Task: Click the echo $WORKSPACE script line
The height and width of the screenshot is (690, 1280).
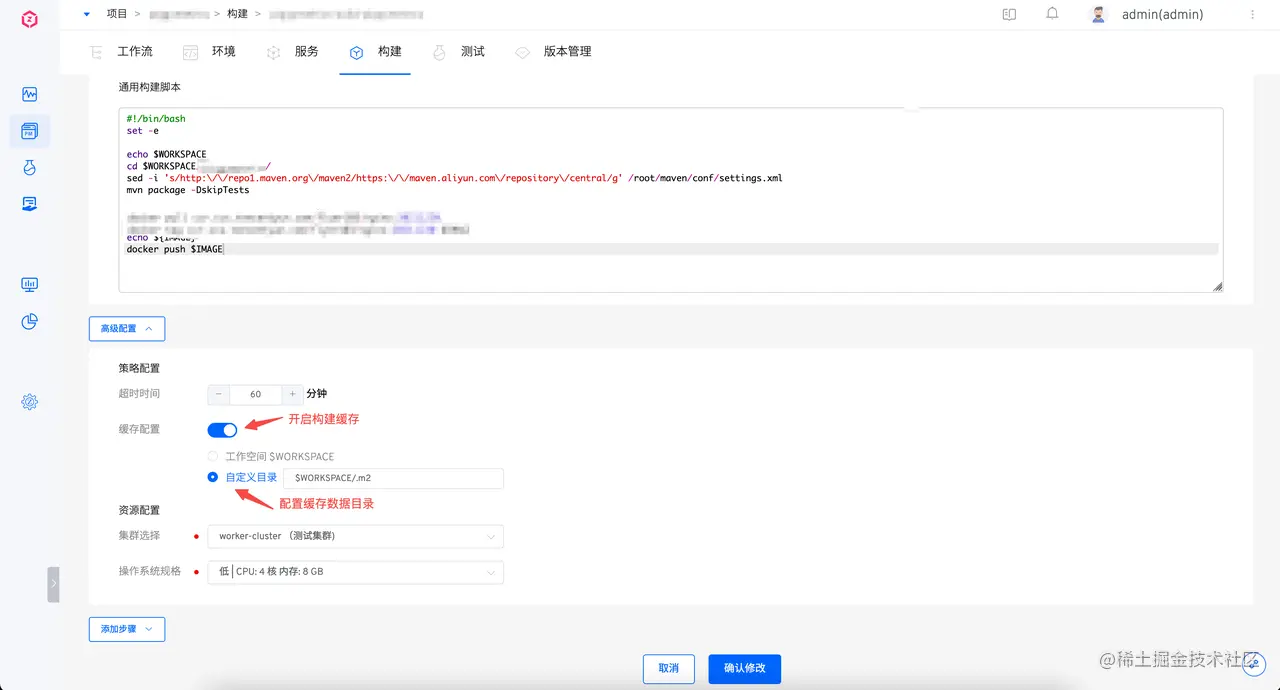Action: click(166, 154)
